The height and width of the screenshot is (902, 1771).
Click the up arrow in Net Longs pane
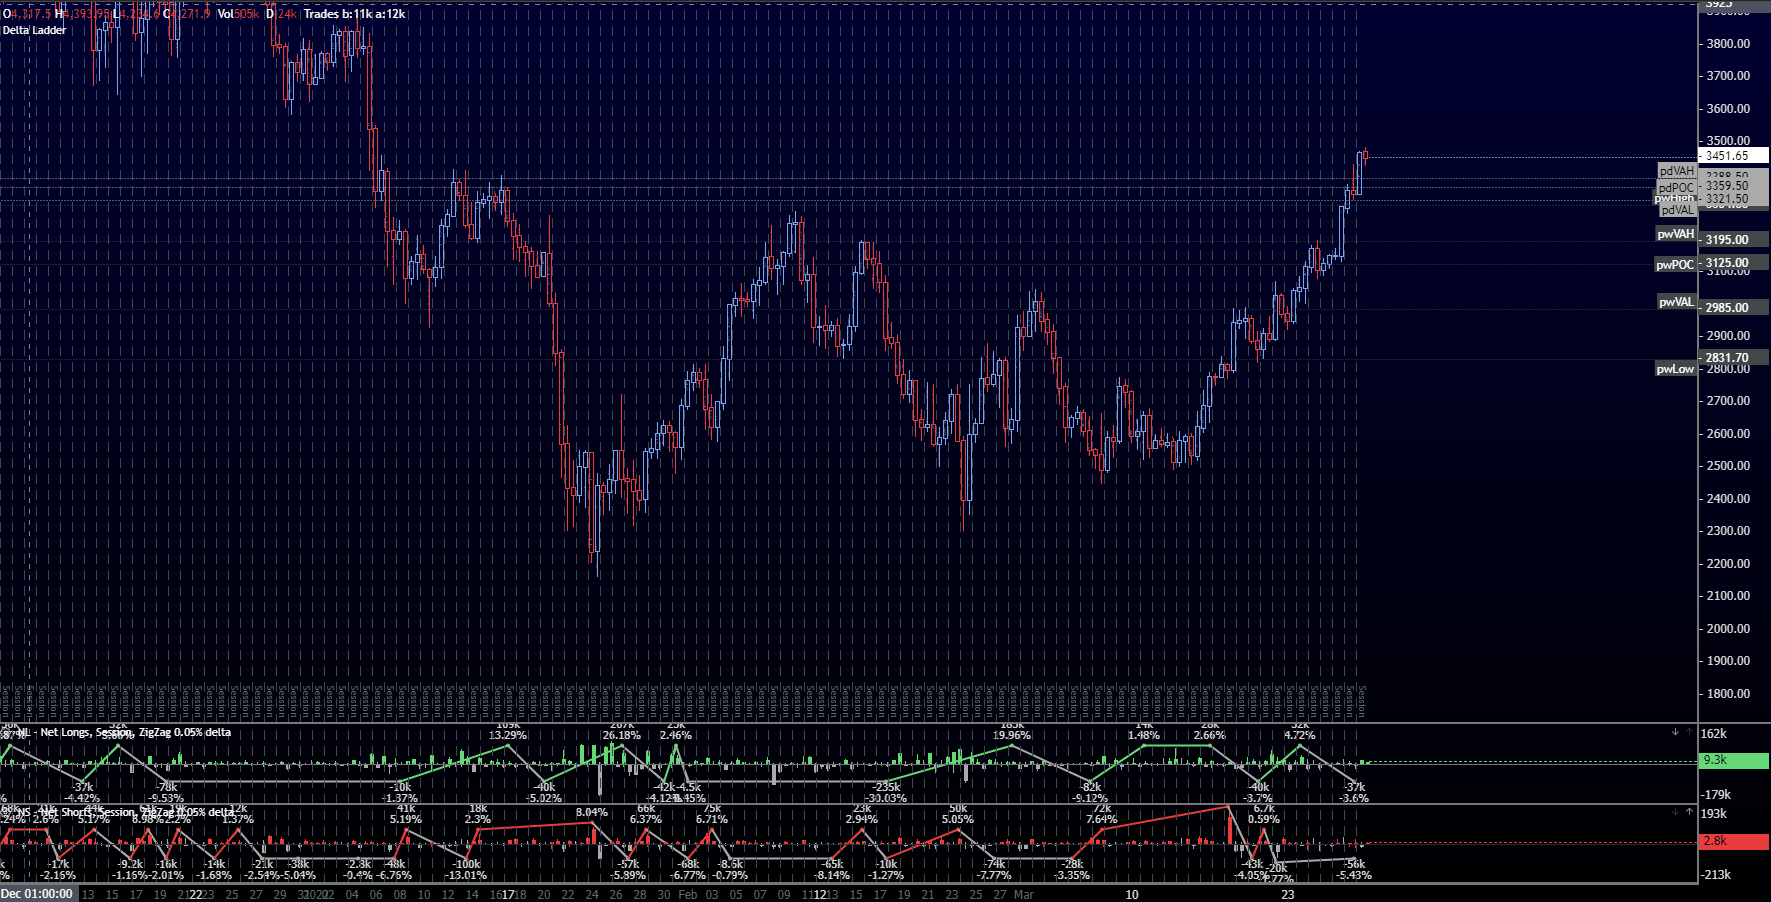(1689, 732)
